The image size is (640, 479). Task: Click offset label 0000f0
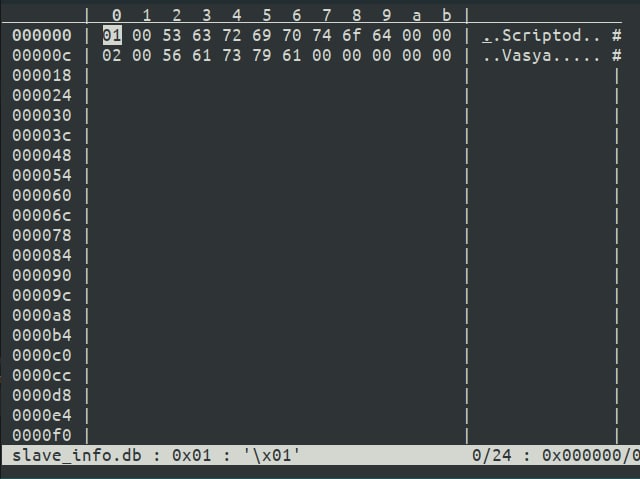point(42,435)
